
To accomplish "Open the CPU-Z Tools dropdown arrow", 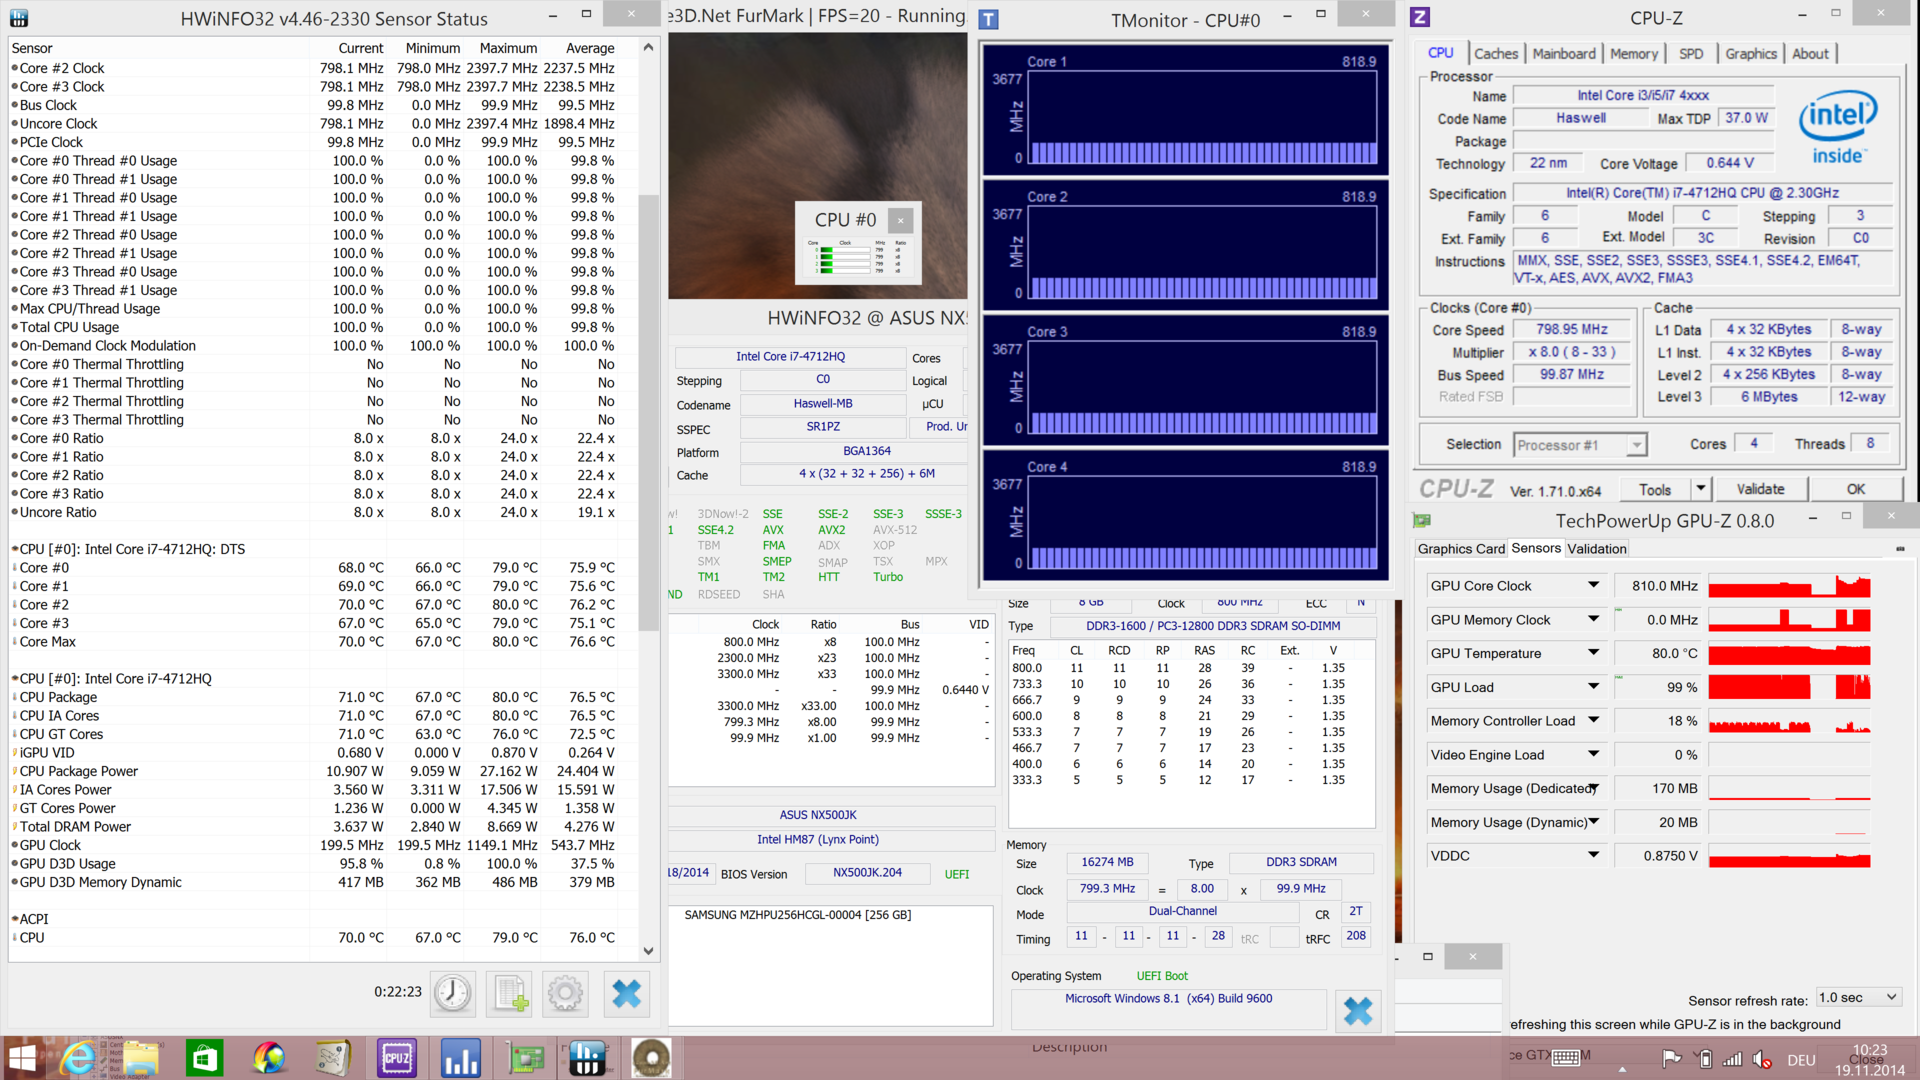I will pos(1699,489).
